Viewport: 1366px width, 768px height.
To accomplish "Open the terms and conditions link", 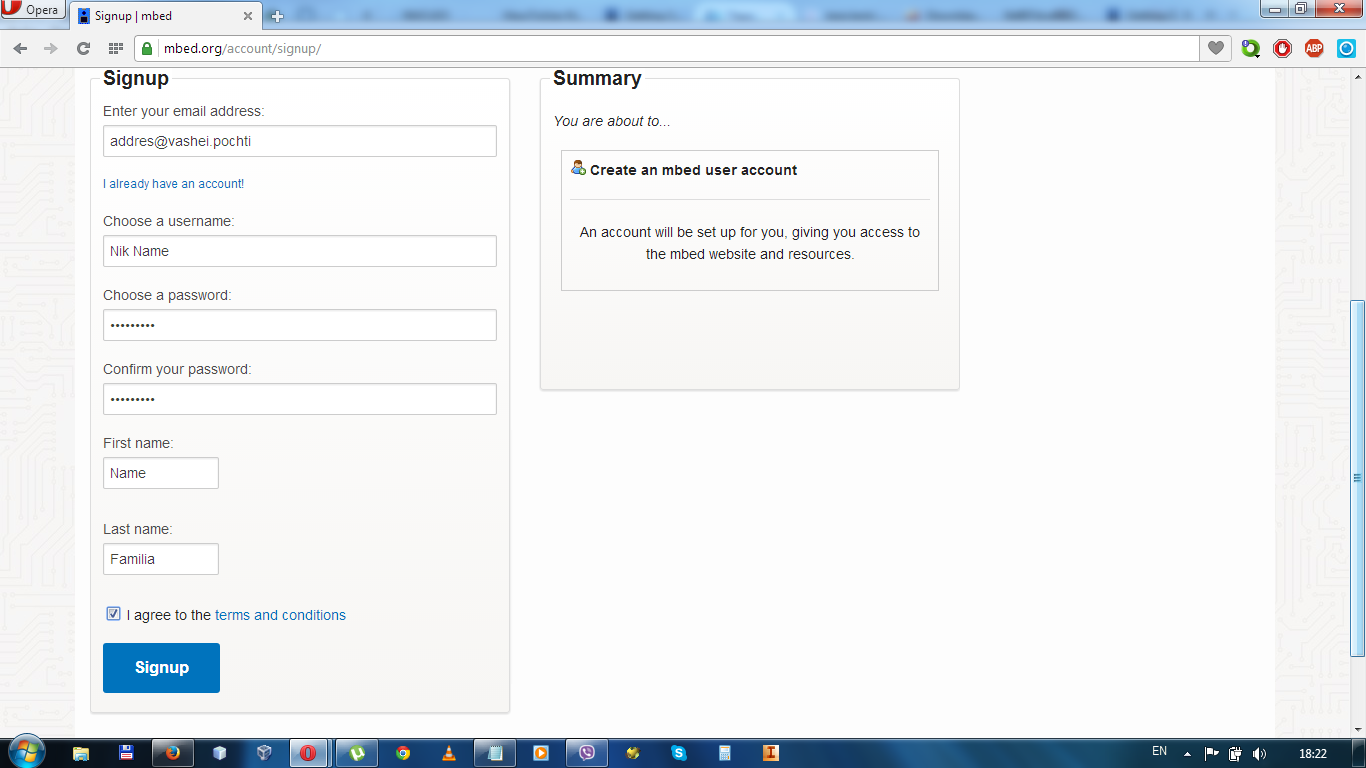I will (280, 615).
